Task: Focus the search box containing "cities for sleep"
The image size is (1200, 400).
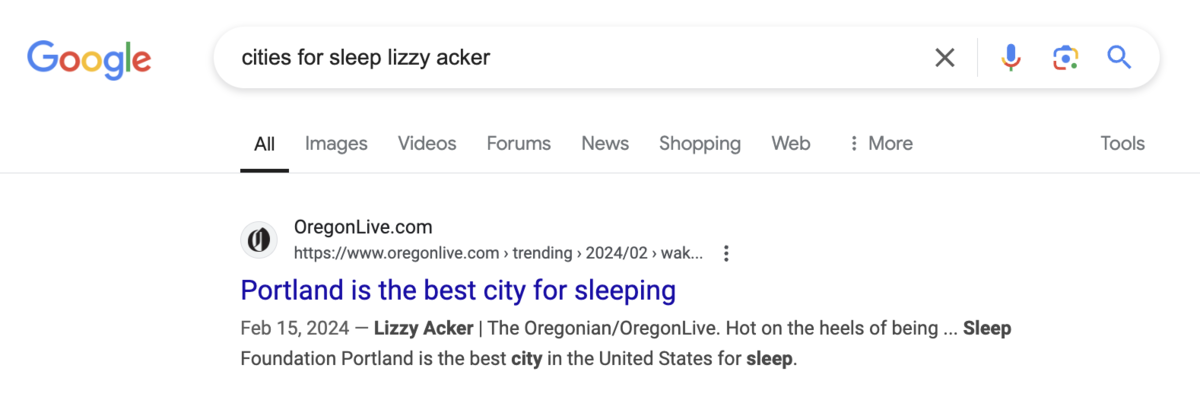Action: [580, 58]
